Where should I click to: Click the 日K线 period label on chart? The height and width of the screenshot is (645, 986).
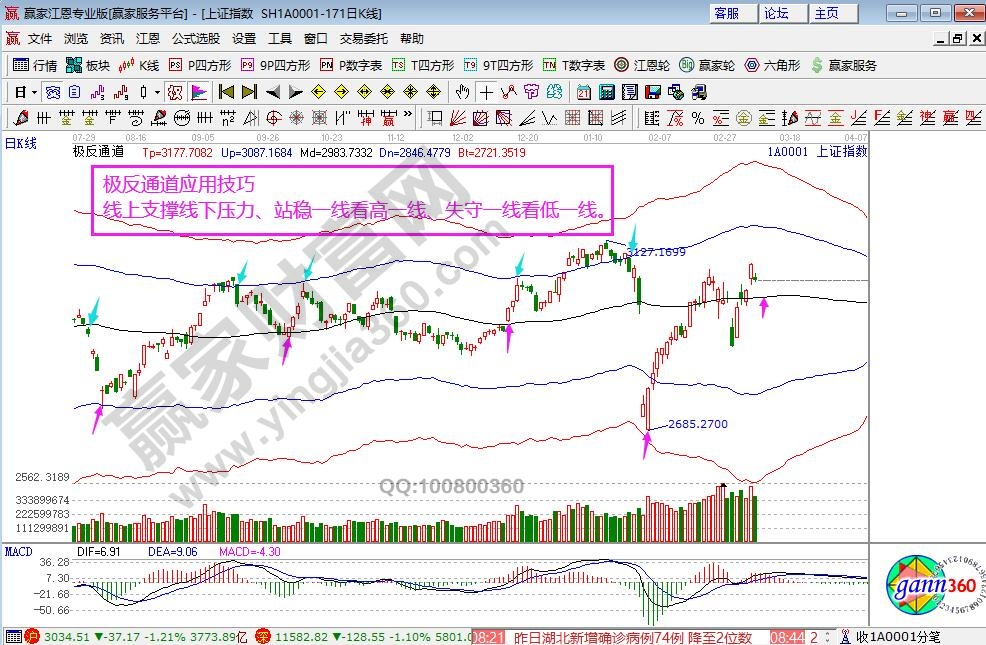pyautogui.click(x=21, y=143)
